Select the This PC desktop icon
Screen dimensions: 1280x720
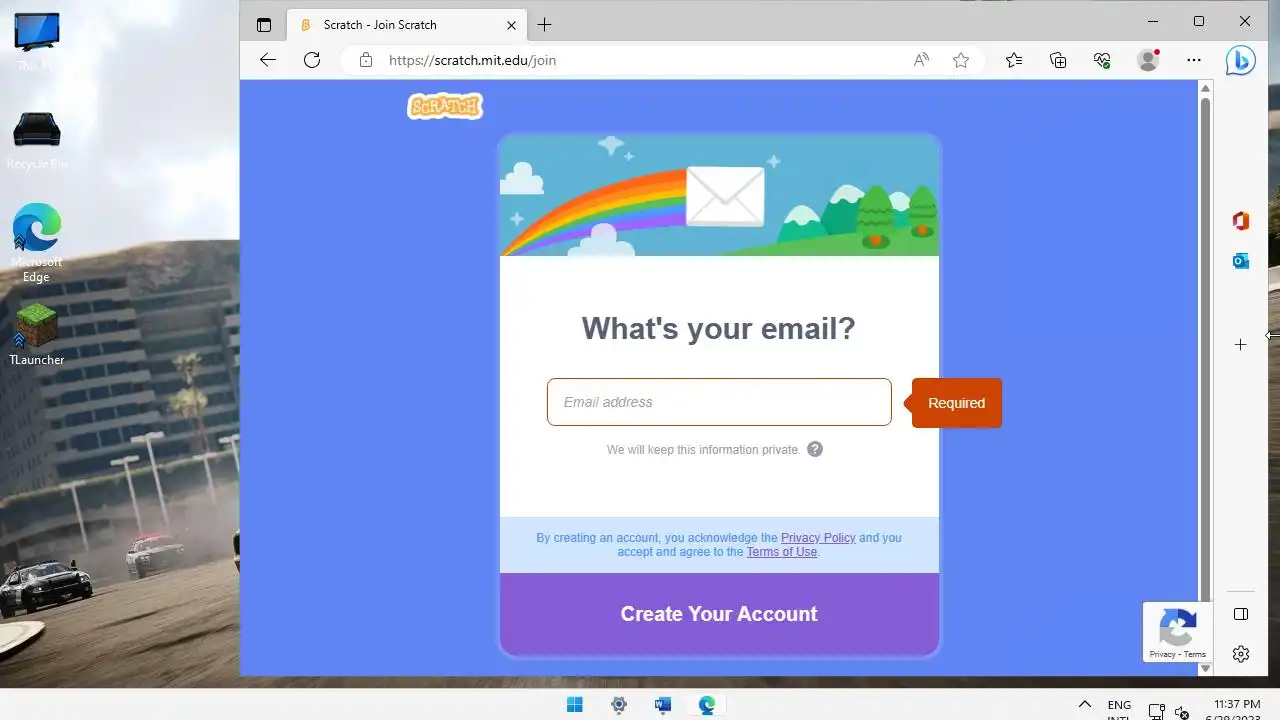(37, 42)
